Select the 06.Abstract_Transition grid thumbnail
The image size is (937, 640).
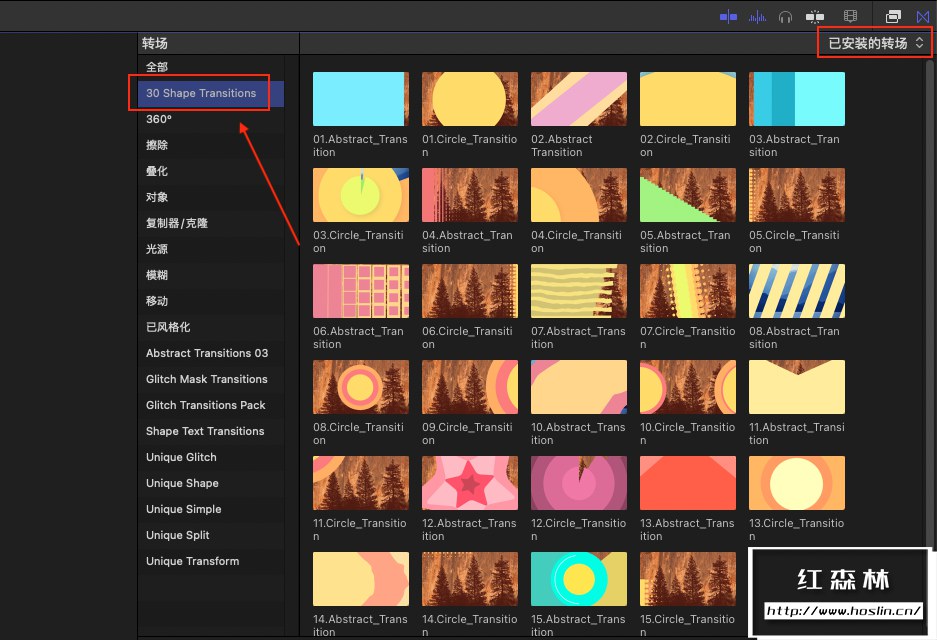click(x=361, y=290)
